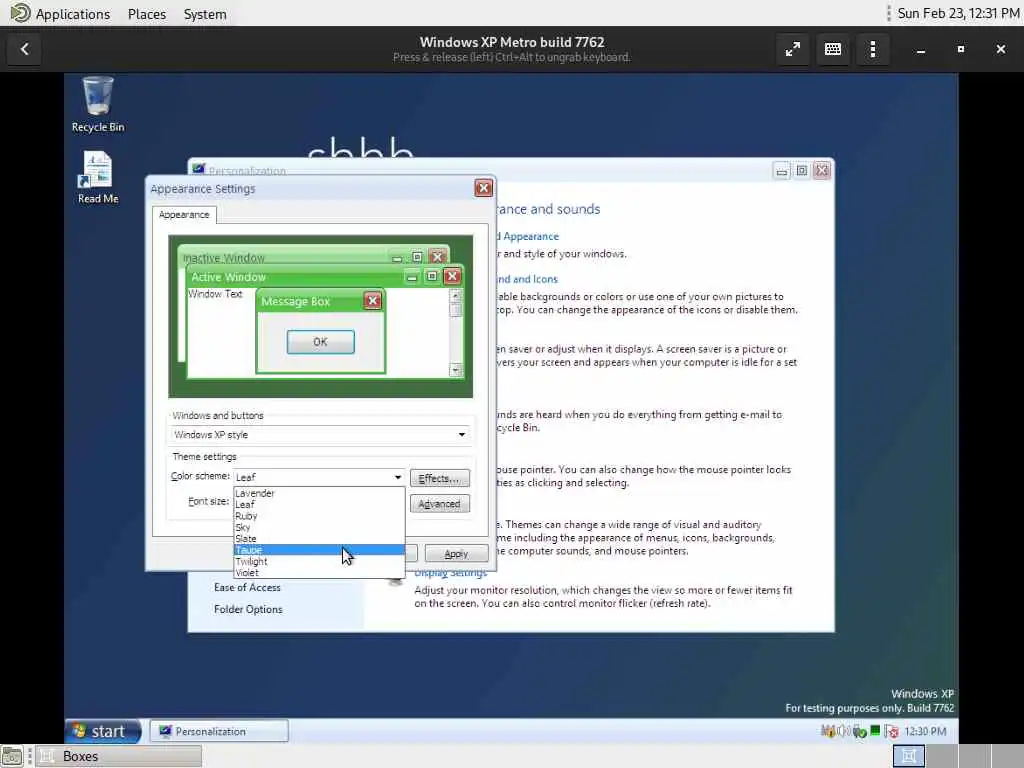
Task: Click the show desktop icon in bottom panel
Action: click(x=12, y=756)
